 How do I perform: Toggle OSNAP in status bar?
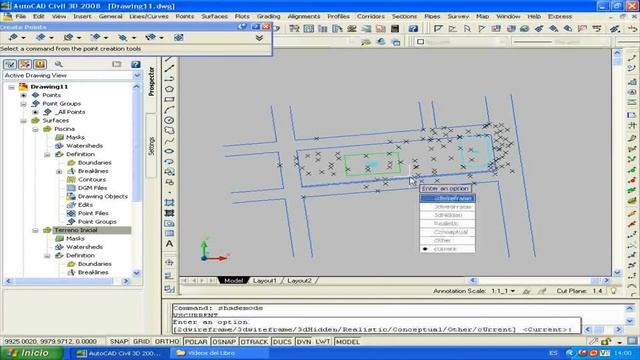[x=224, y=341]
